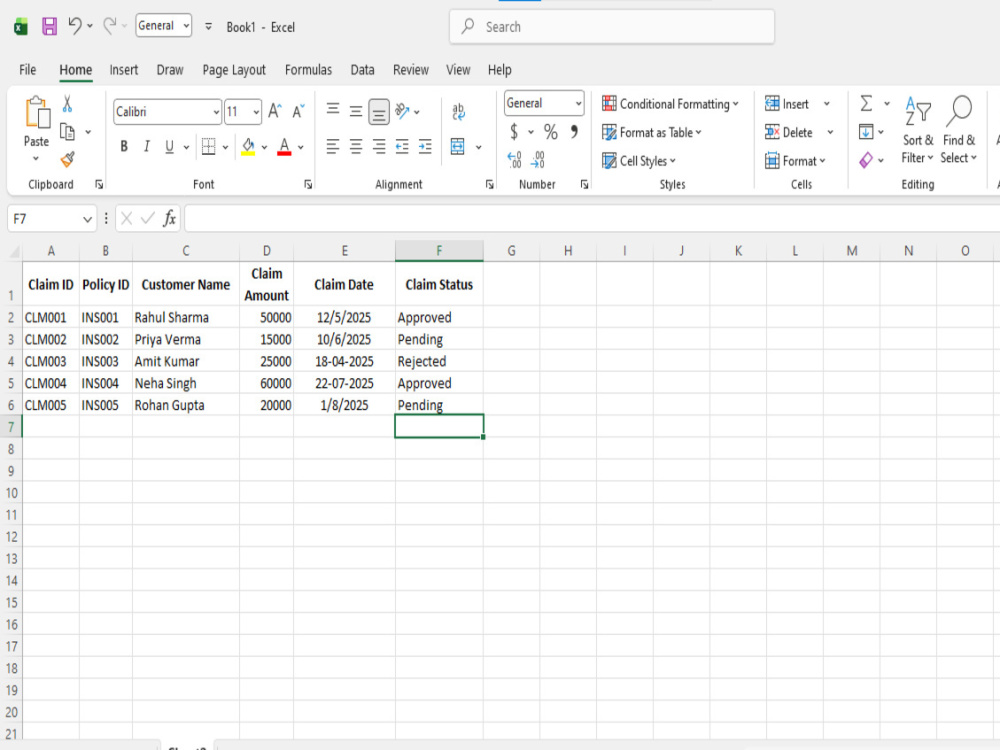Click the Clear eraser icon
The height and width of the screenshot is (750, 1000).
click(x=866, y=160)
